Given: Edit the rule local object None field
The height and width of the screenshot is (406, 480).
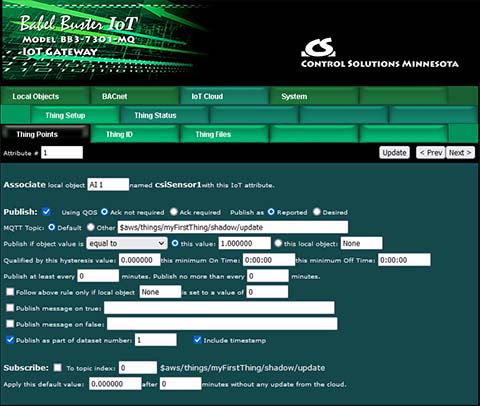Looking at the screenshot, I should tap(160, 292).
